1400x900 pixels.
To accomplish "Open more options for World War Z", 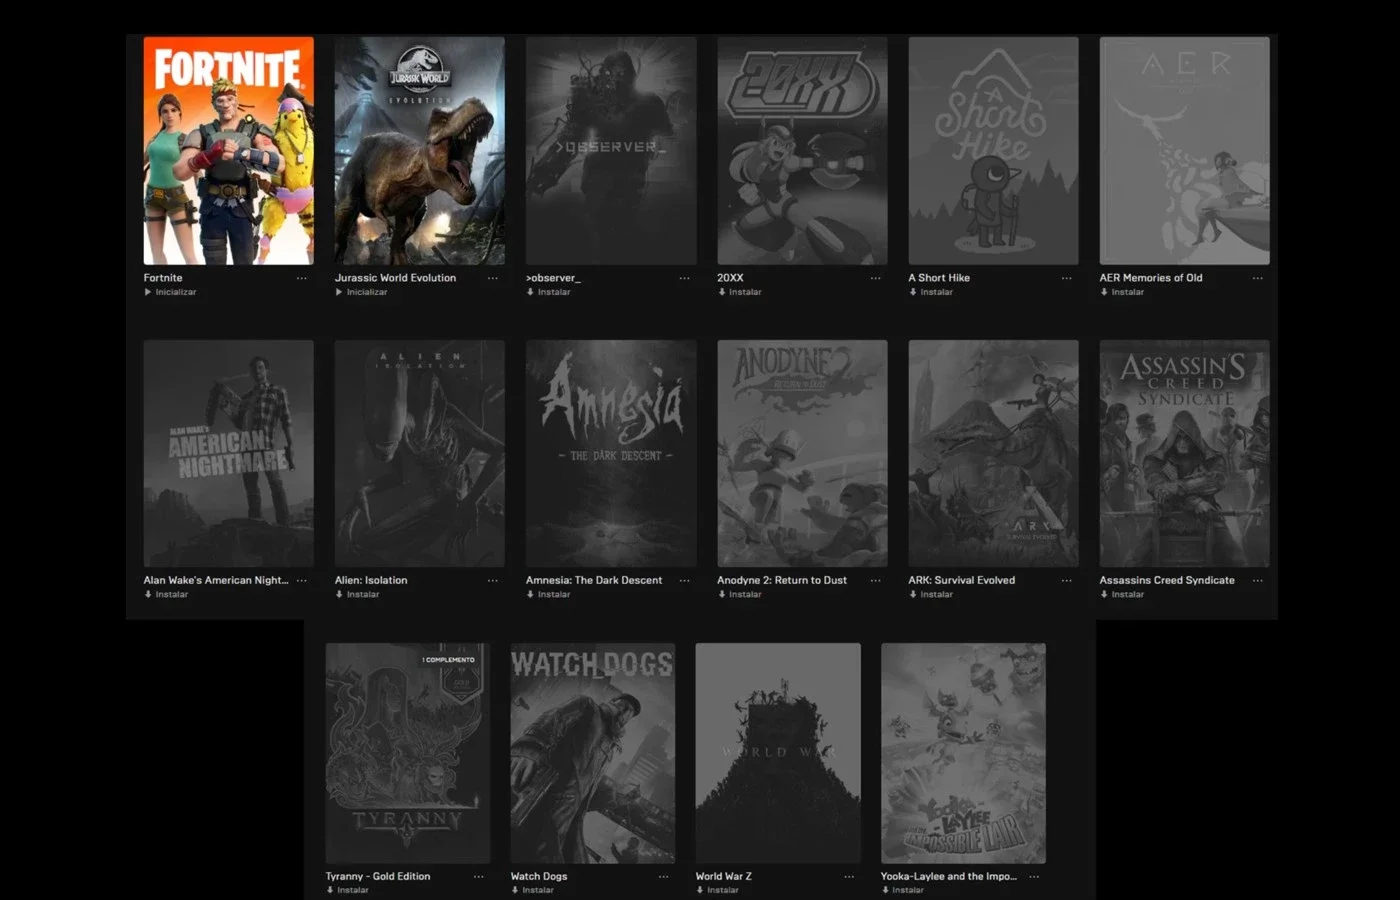I will [x=848, y=877].
